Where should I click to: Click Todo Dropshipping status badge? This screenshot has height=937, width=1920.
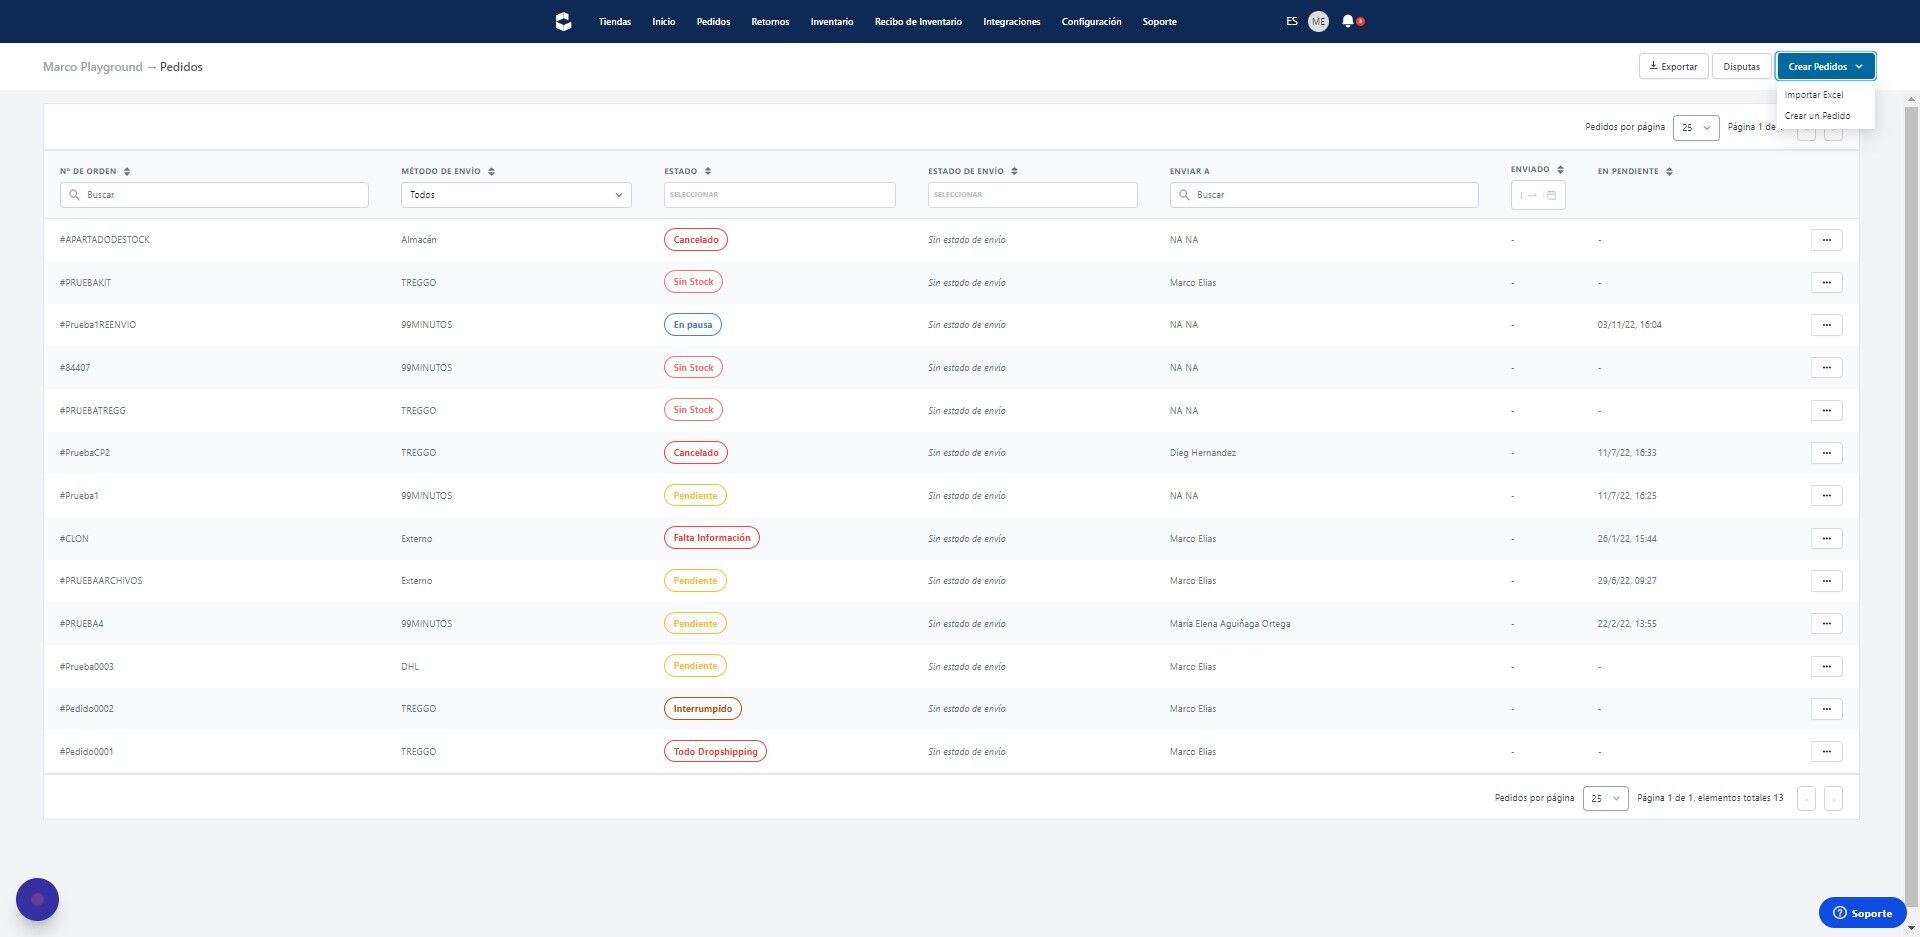[715, 751]
